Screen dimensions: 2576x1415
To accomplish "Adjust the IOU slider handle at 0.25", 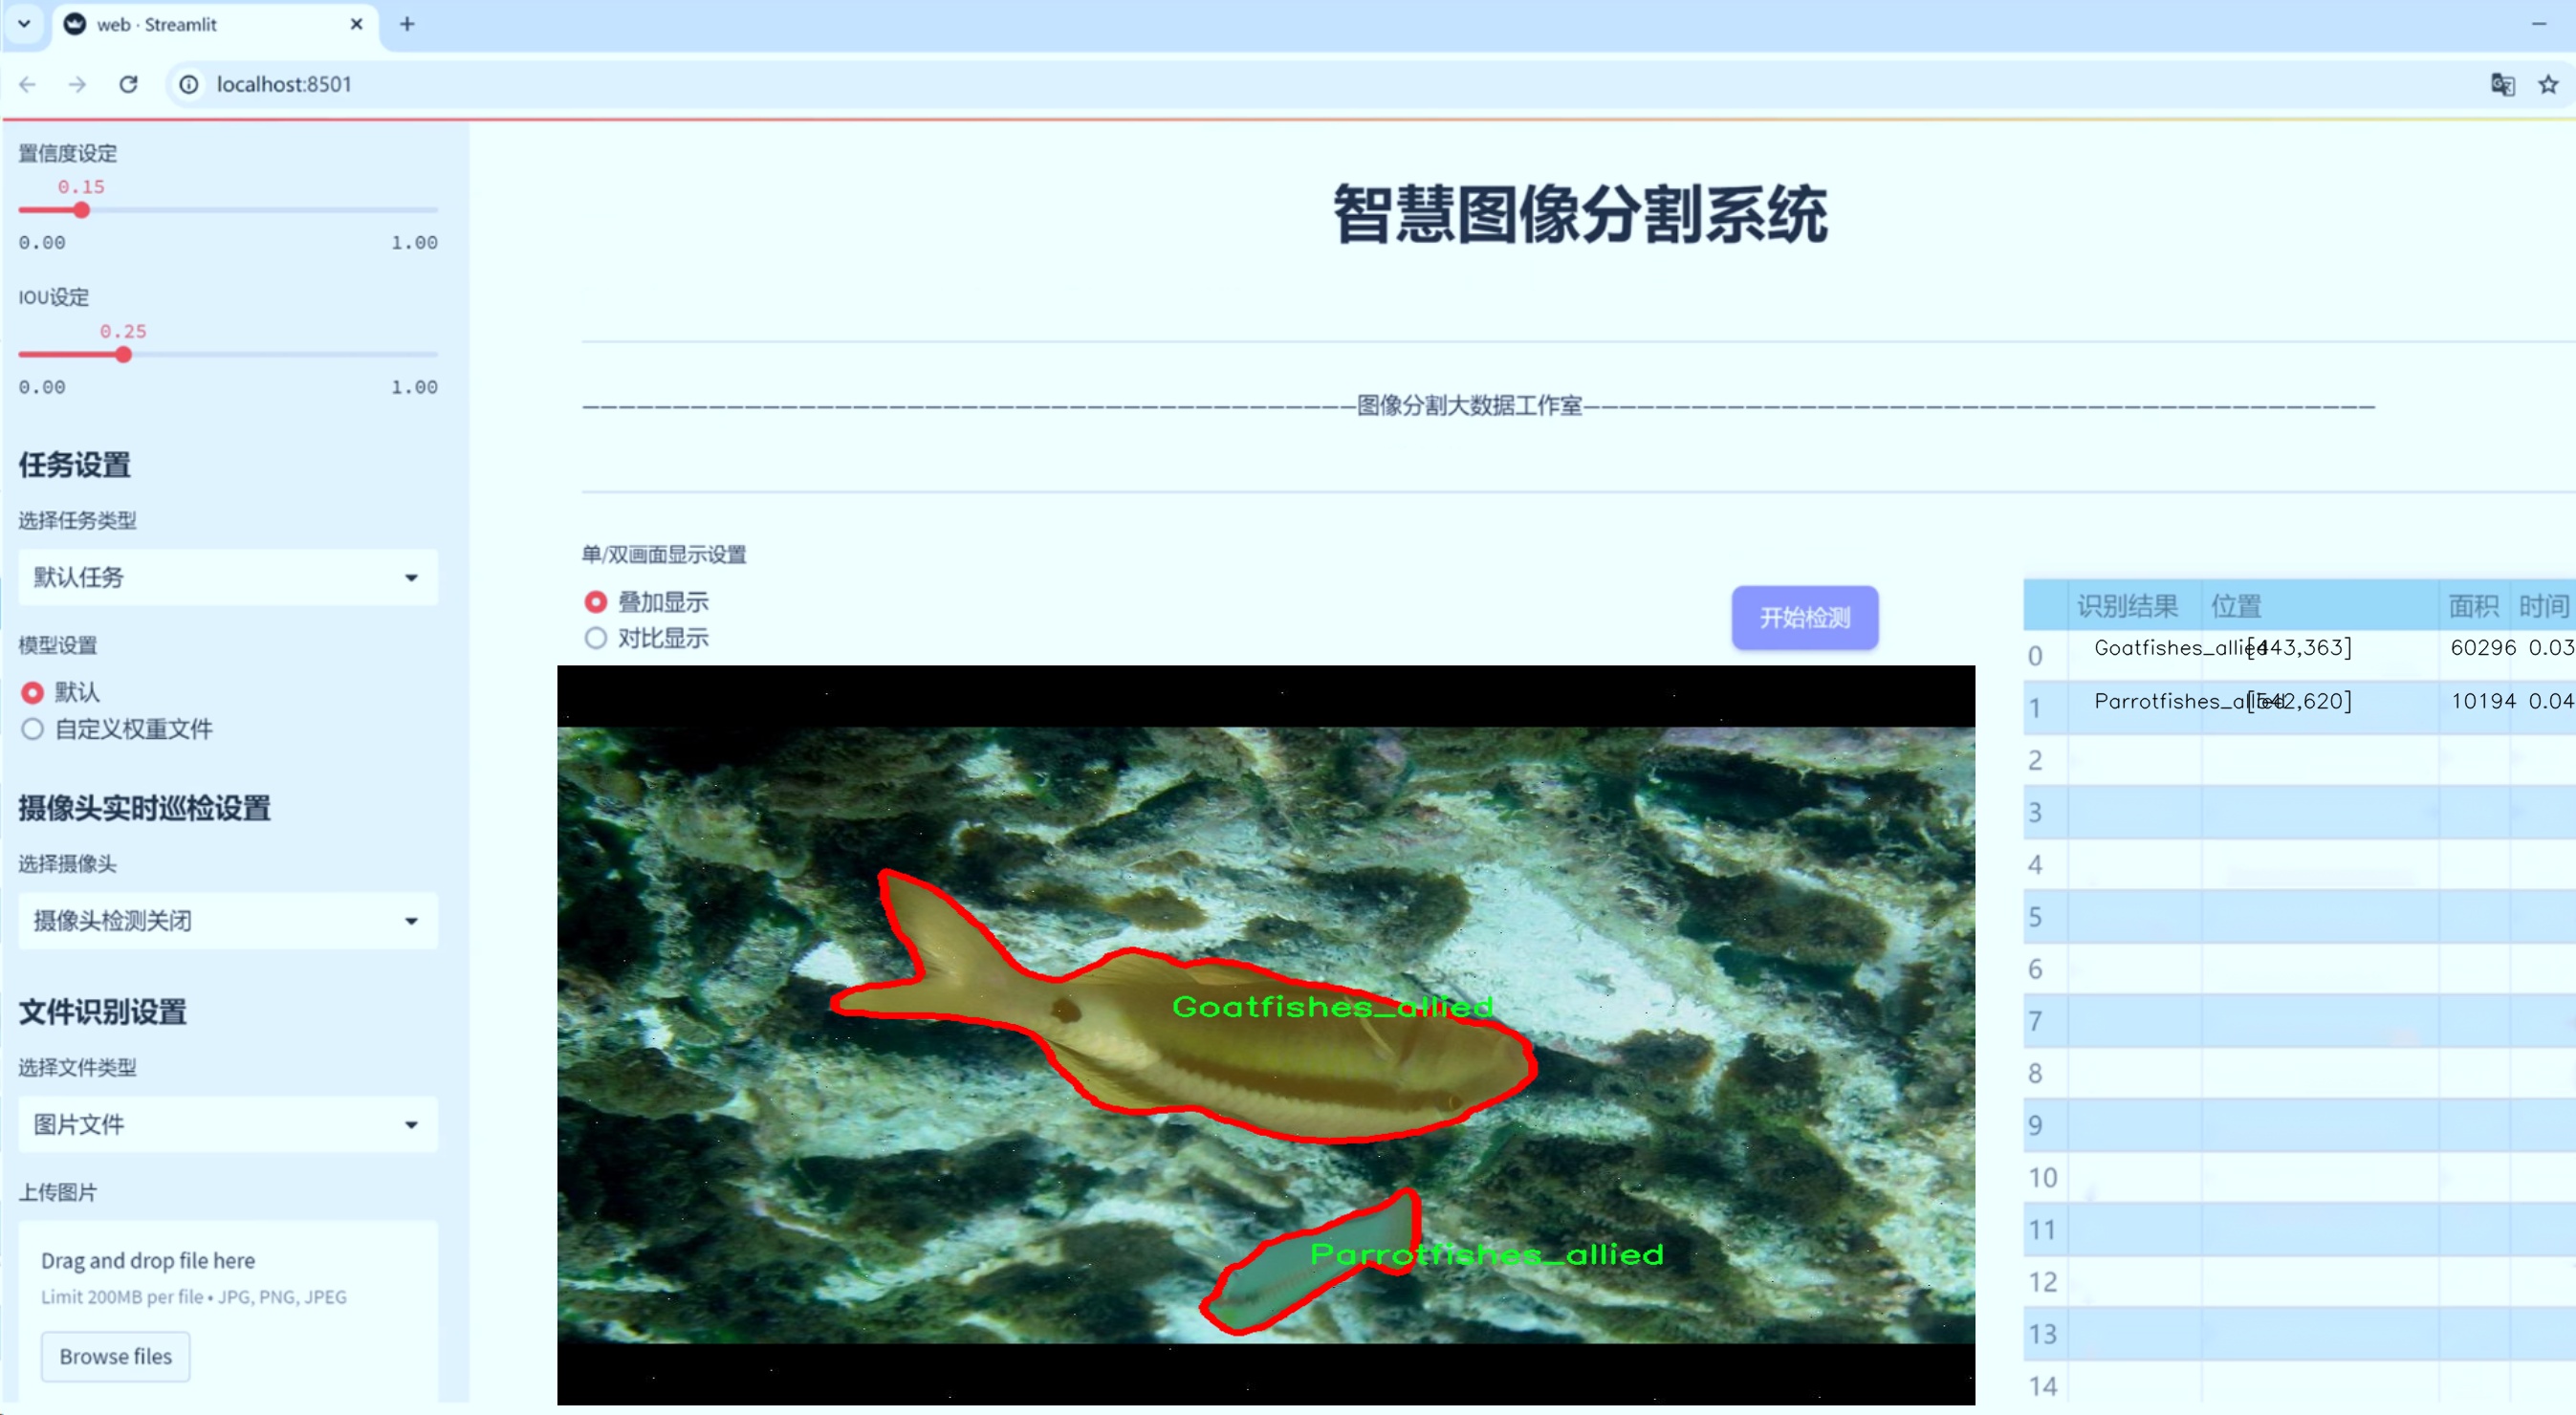I will (x=123, y=354).
